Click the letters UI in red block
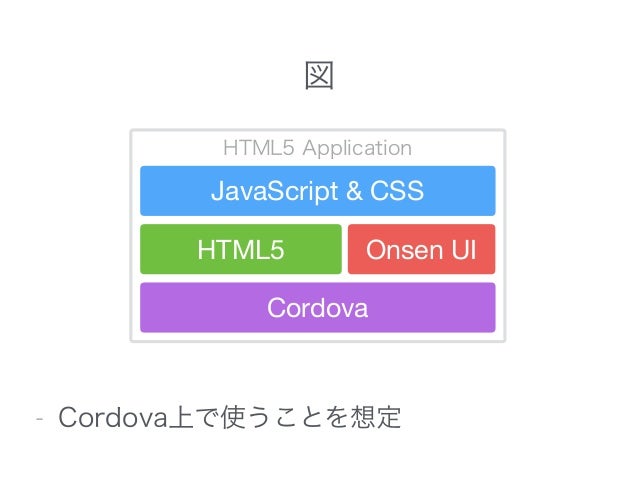Image resolution: width=638 pixels, height=479 pixels. coord(464,249)
